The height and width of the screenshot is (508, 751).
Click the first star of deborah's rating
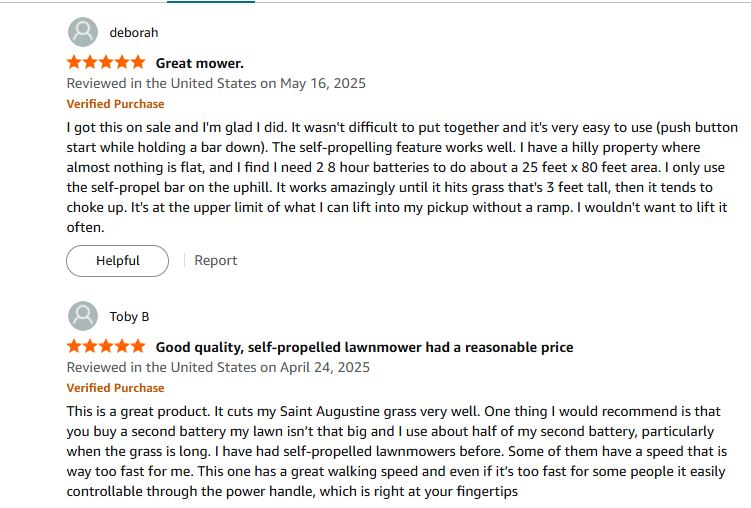(x=74, y=62)
